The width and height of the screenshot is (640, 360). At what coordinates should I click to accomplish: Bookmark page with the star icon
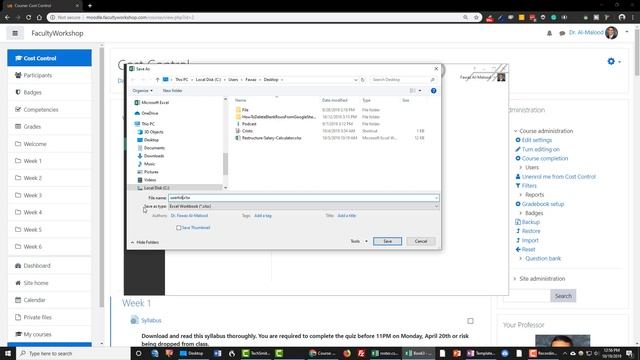click(x=476, y=17)
